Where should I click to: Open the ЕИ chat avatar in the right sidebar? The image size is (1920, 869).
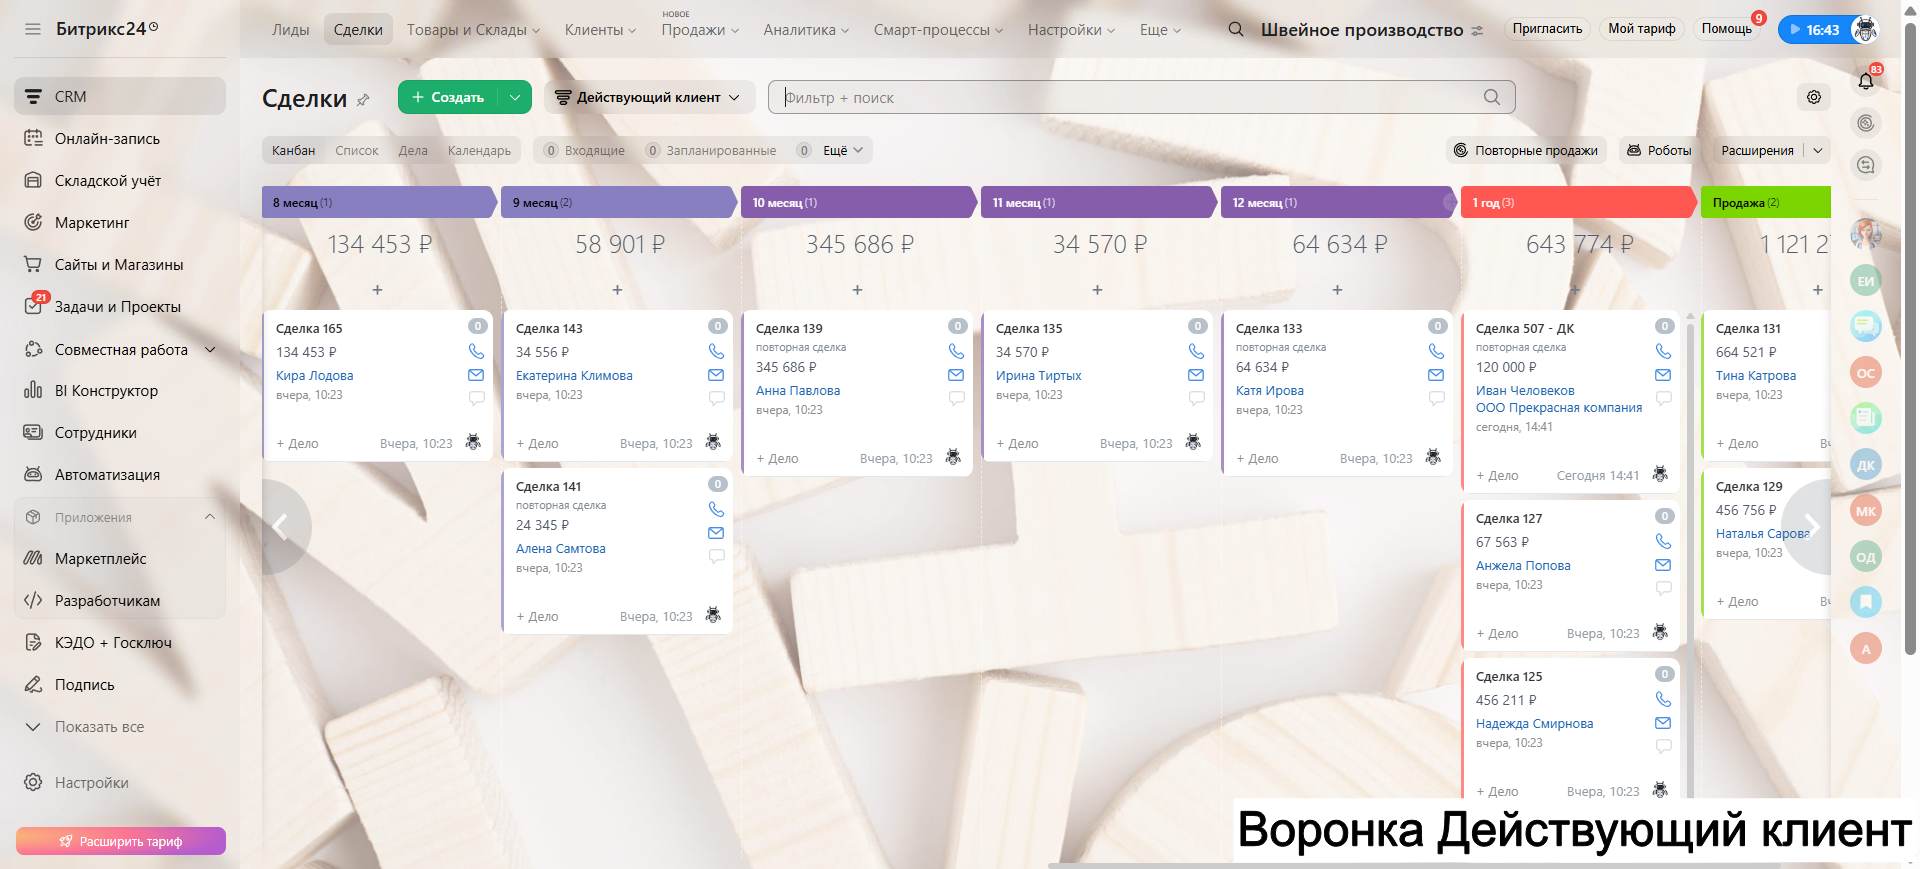(1866, 281)
